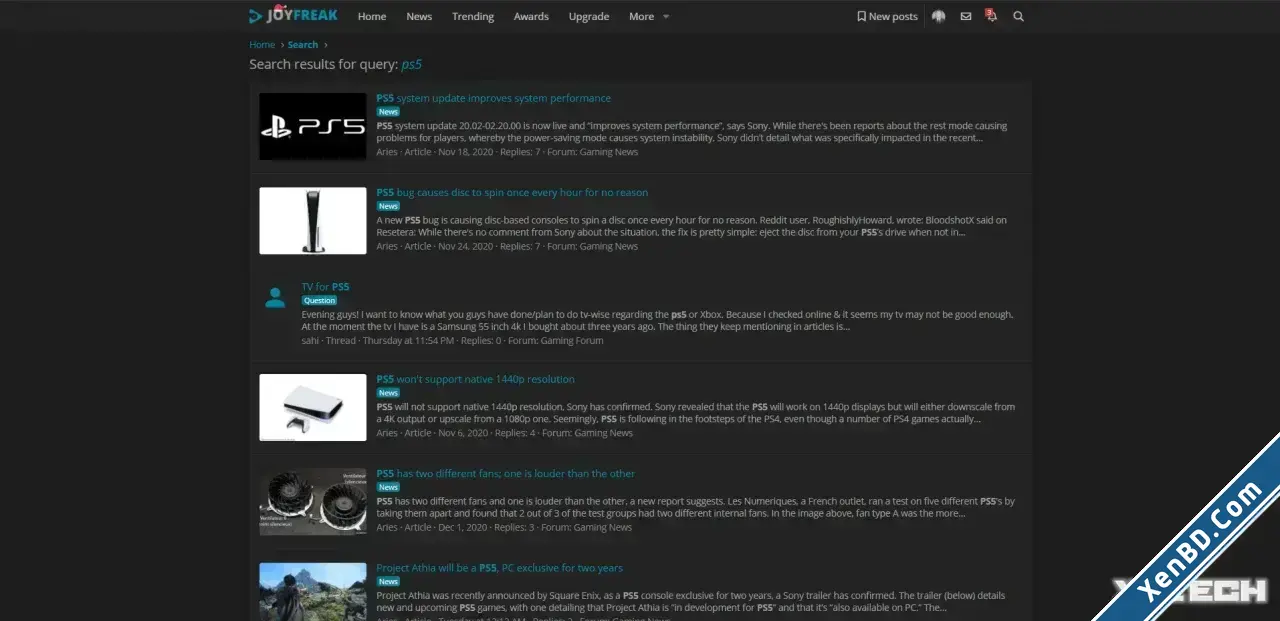Click the "Replies: 0" text
Image resolution: width=1280 pixels, height=621 pixels.
[480, 340]
